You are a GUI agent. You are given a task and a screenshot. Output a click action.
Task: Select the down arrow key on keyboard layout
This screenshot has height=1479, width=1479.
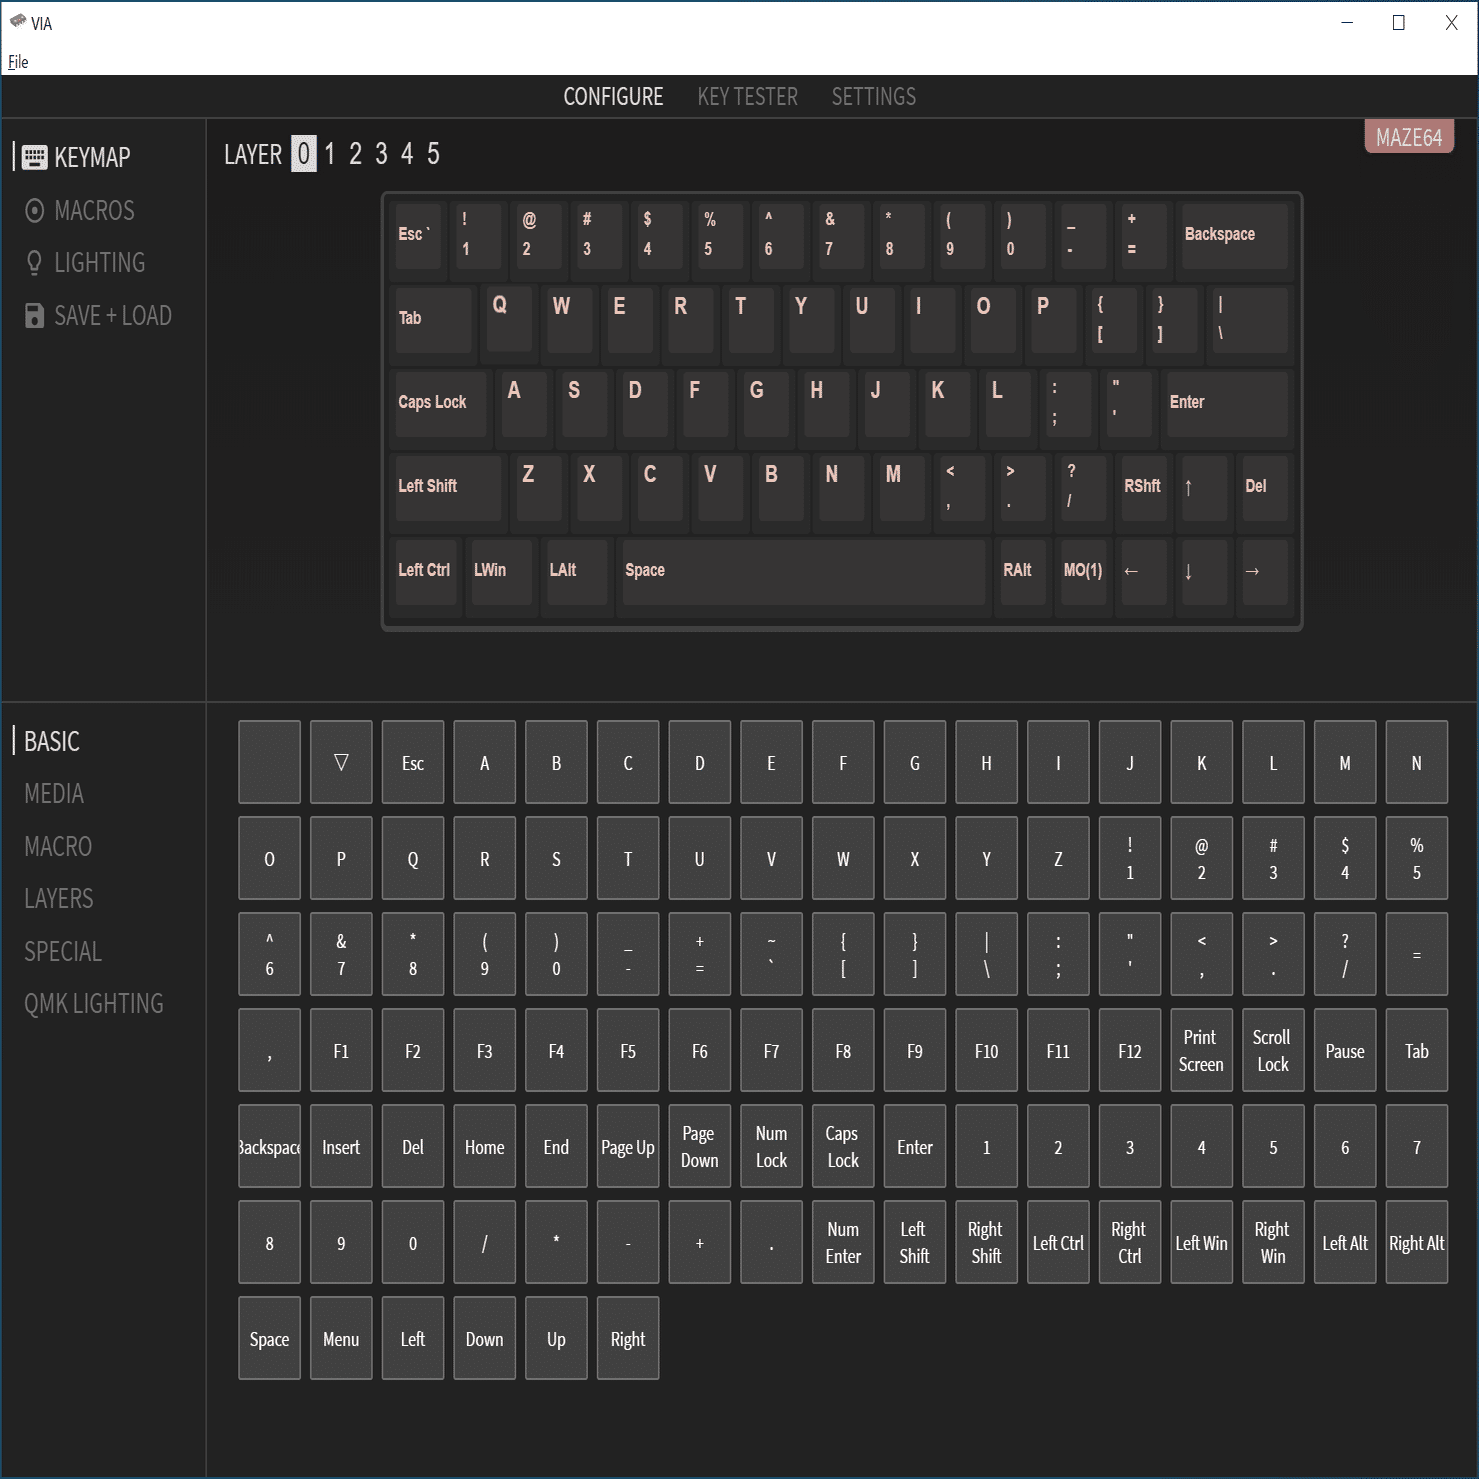[x=1203, y=571]
